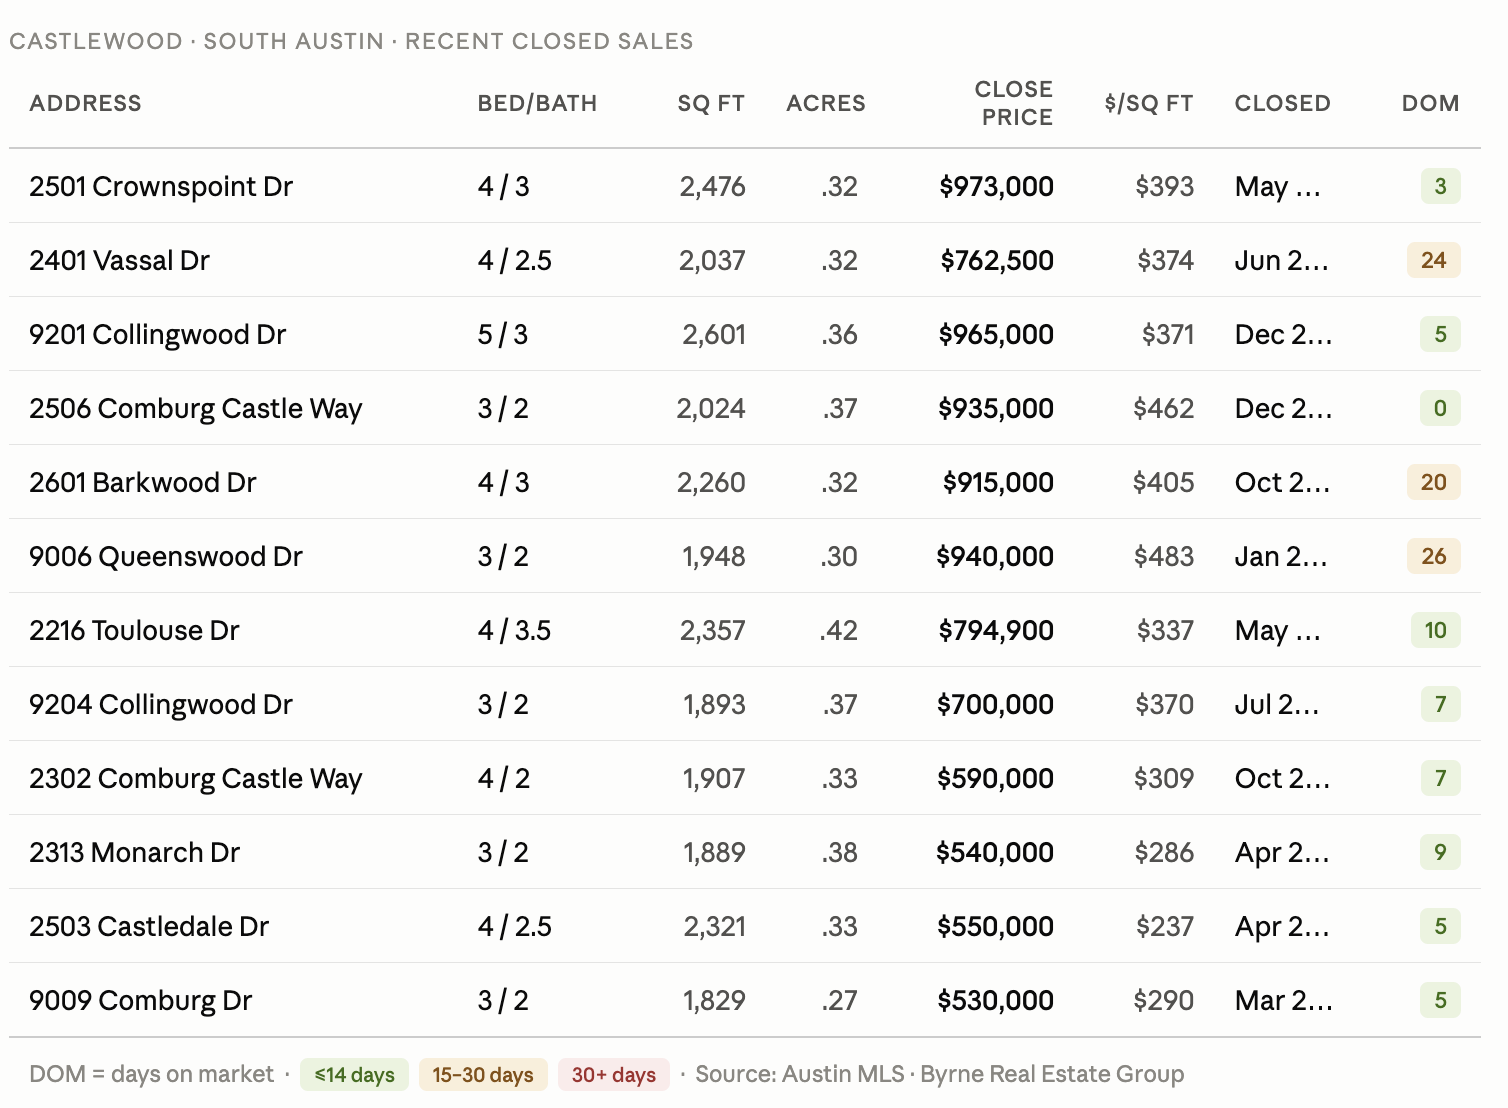The image size is (1508, 1108).
Task: Select the 2313 Monarch Dr address
Action: point(134,852)
